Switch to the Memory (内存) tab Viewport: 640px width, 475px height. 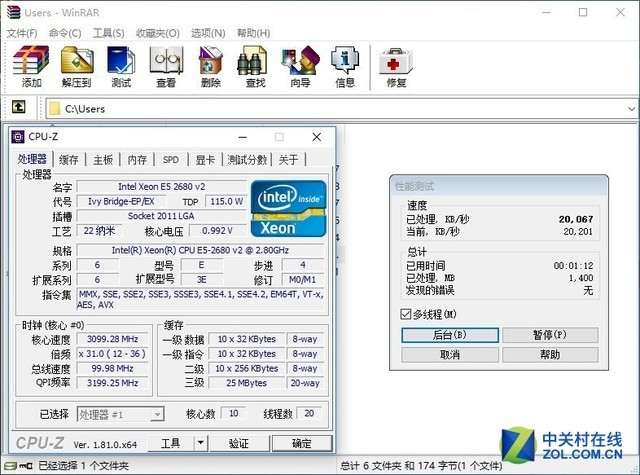[137, 160]
